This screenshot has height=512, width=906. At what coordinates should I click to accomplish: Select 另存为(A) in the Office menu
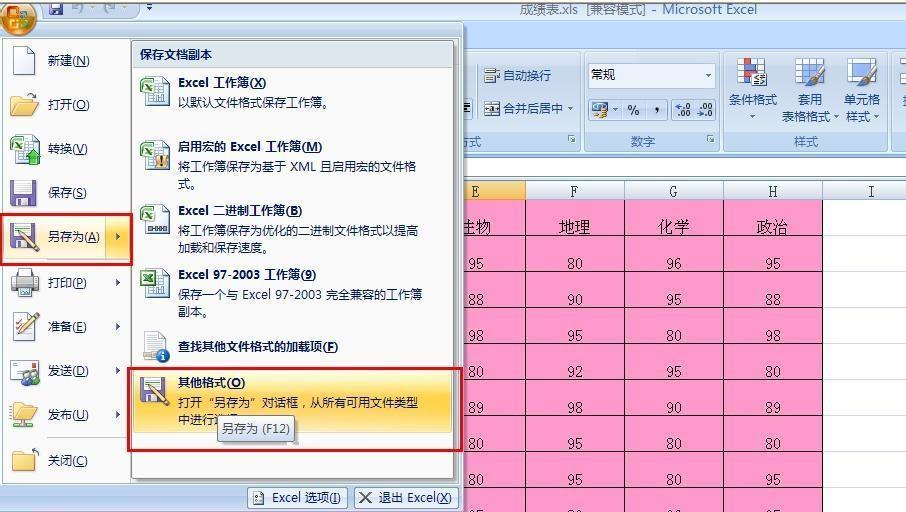pos(54,237)
